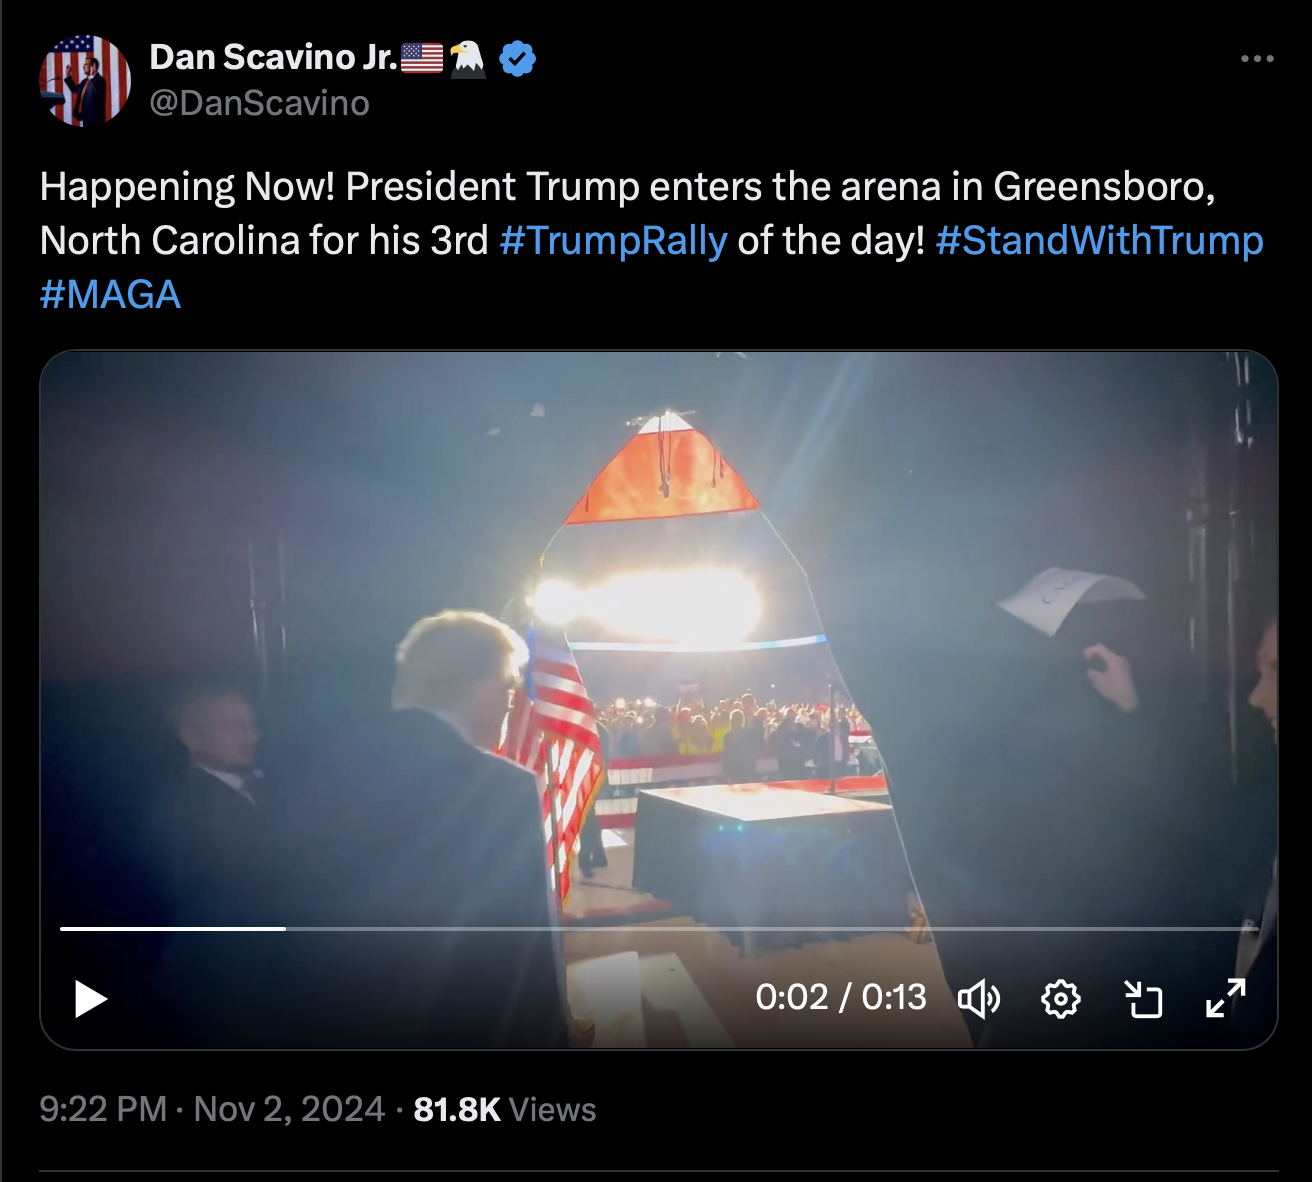Click the eagle emoji beside the name
Screen dimensions: 1312x1182
(467, 59)
